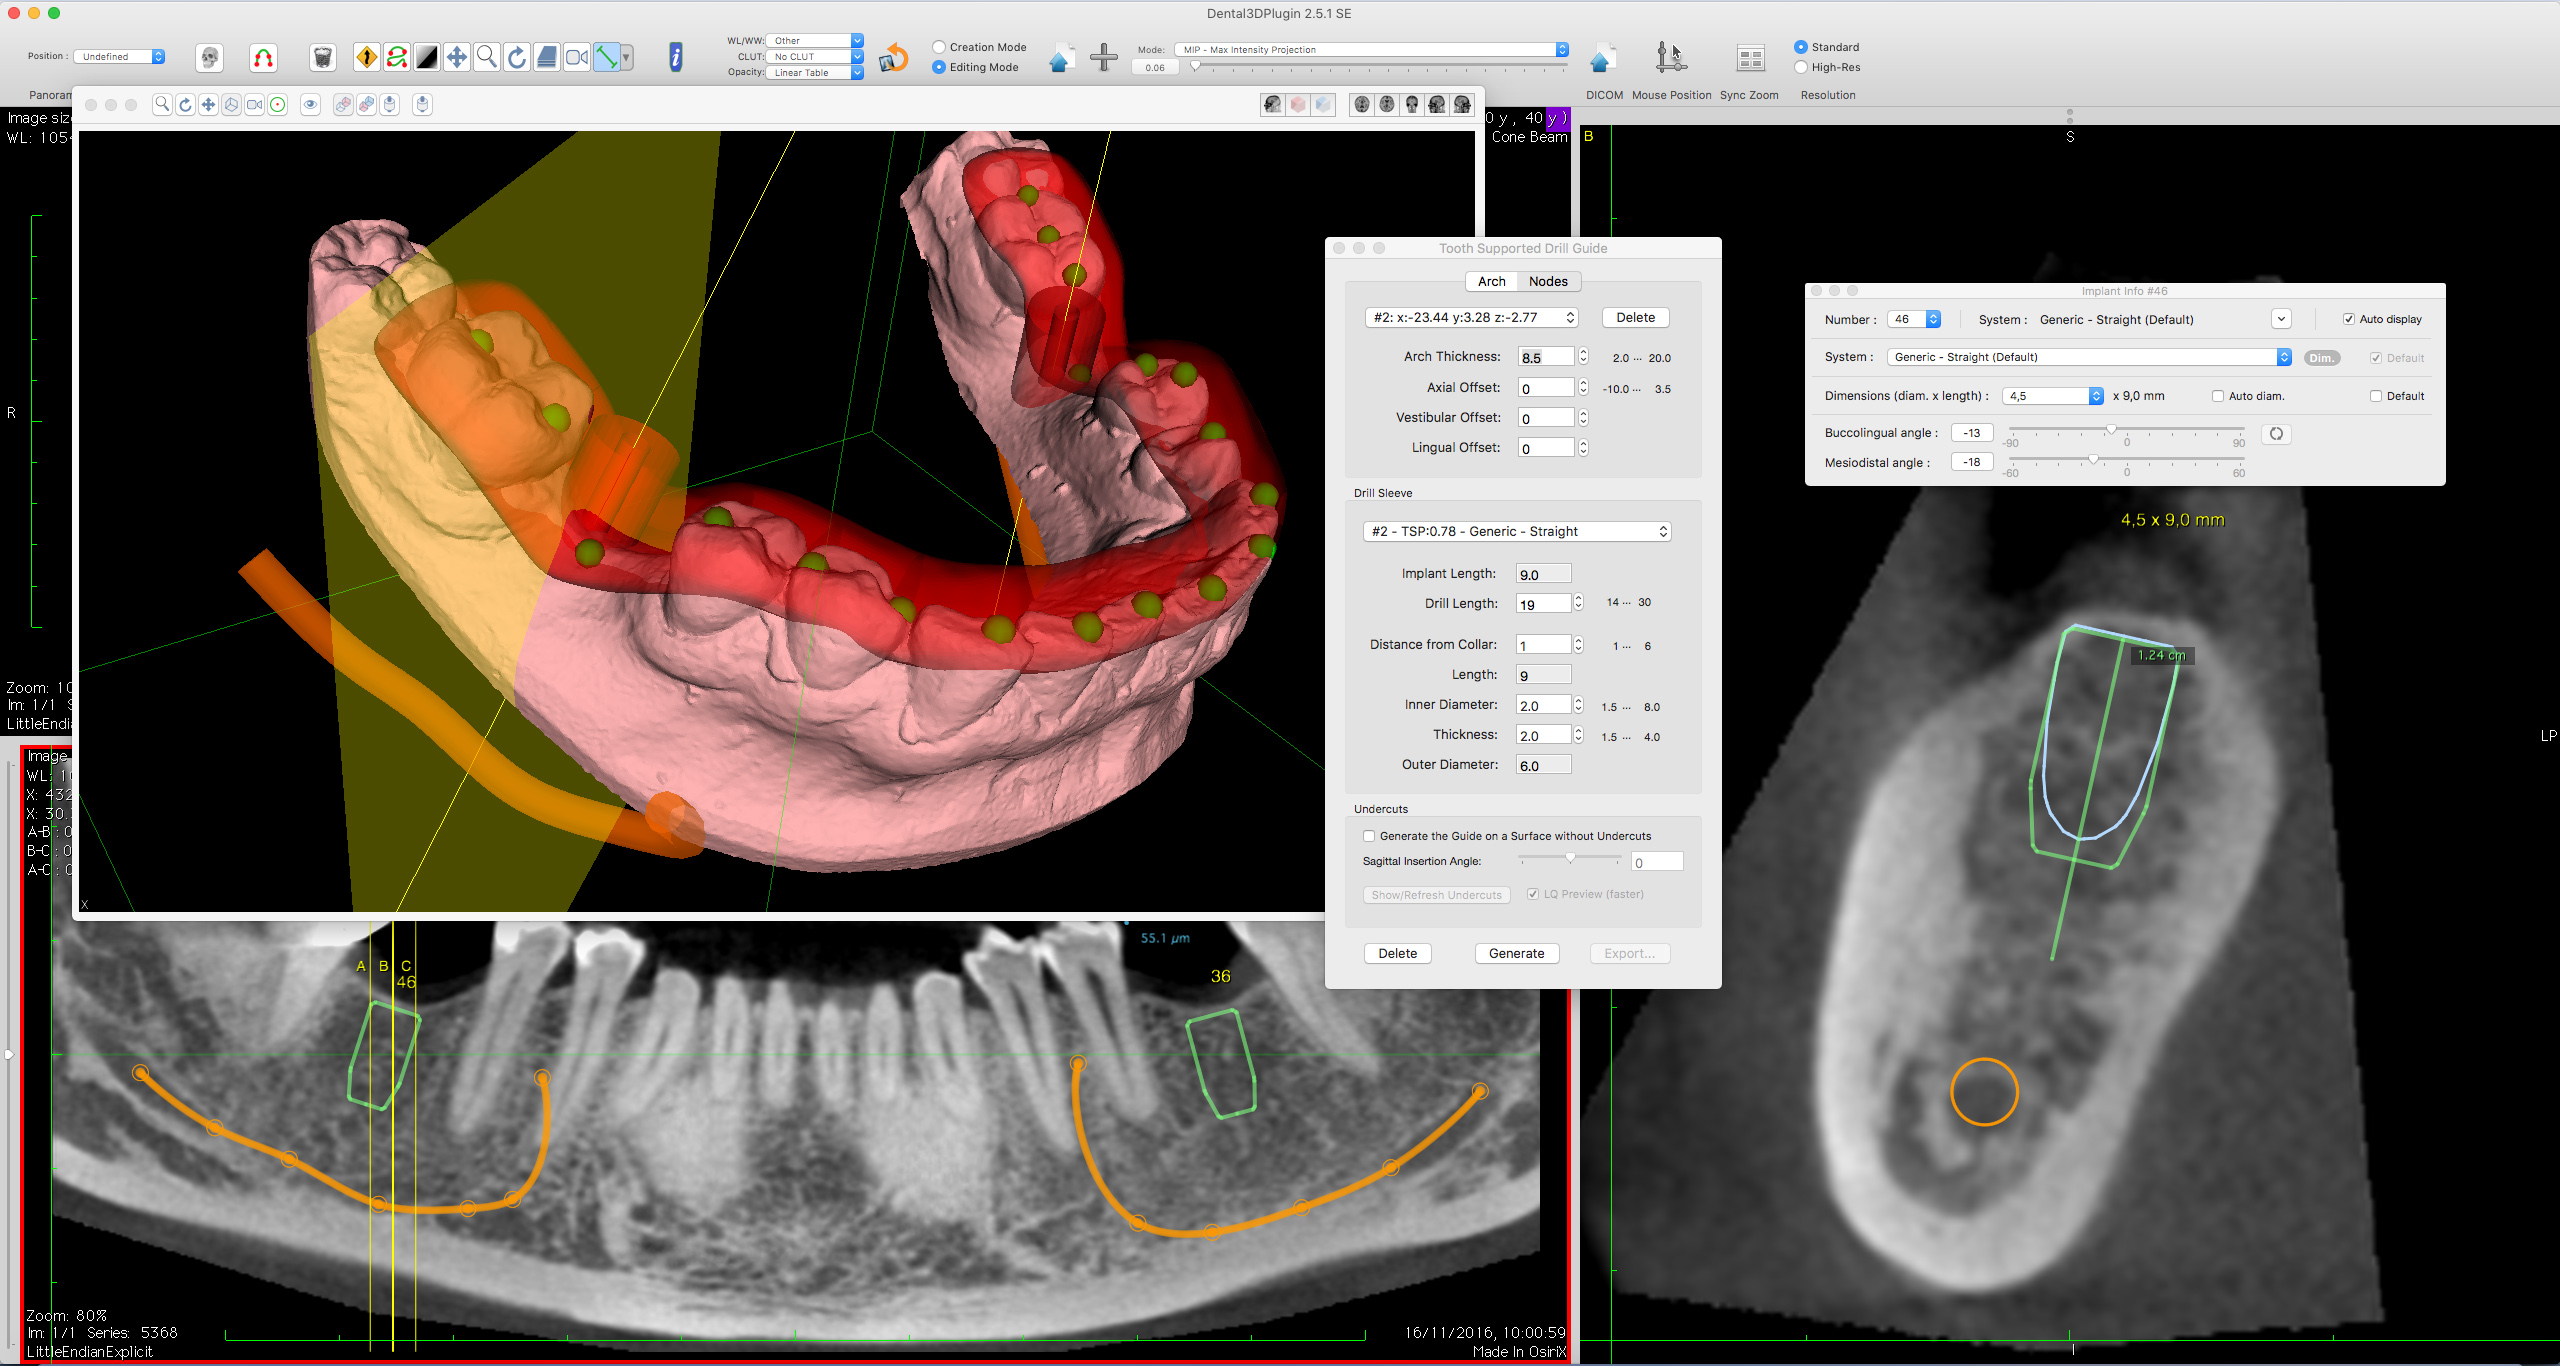The image size is (2560, 1366).
Task: Open the WL/WW dropdown showing Other
Action: 815,41
